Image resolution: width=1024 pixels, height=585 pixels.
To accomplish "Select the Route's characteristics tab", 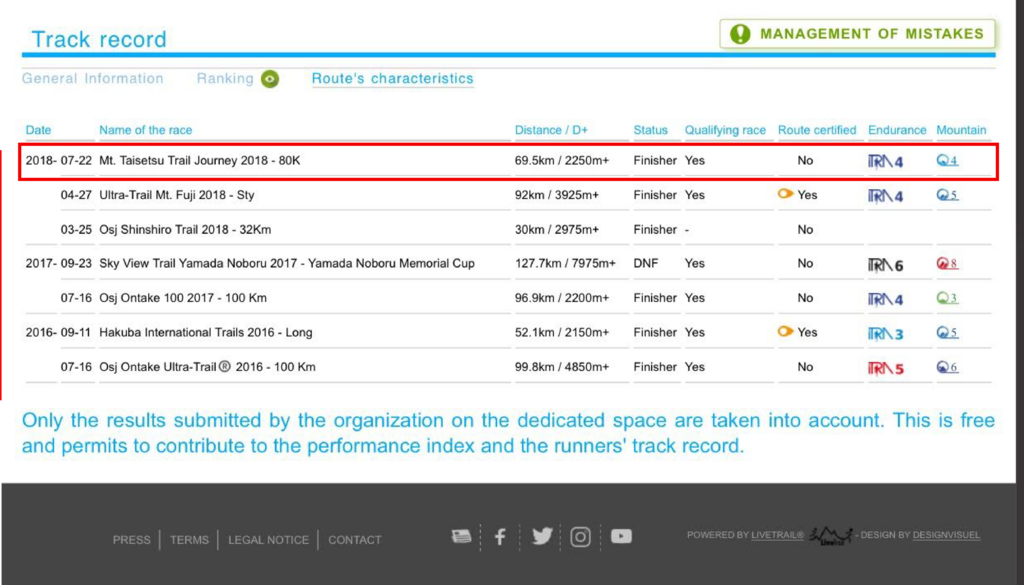I will pos(392,78).
